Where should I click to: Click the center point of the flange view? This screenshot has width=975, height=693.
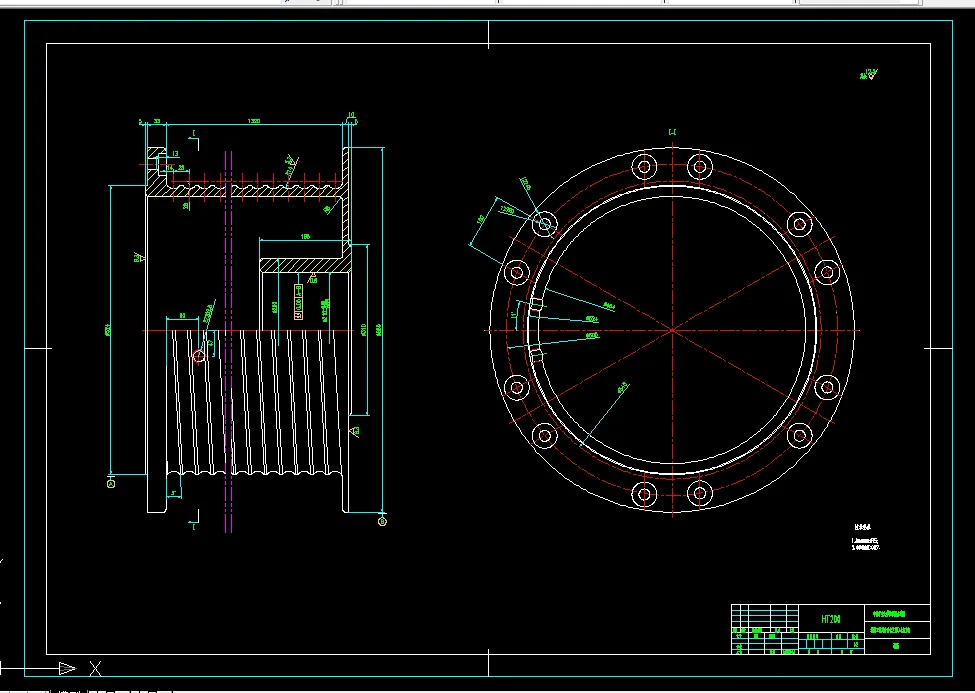[x=672, y=330]
